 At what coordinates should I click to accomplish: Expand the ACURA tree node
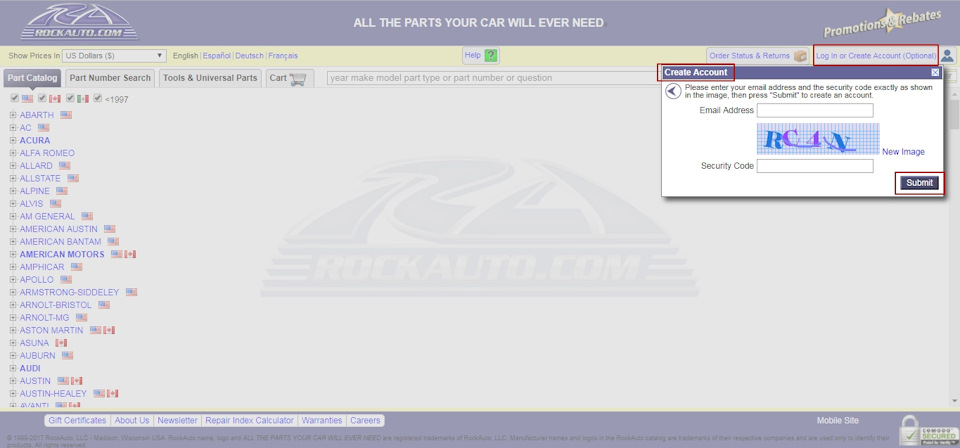point(13,140)
